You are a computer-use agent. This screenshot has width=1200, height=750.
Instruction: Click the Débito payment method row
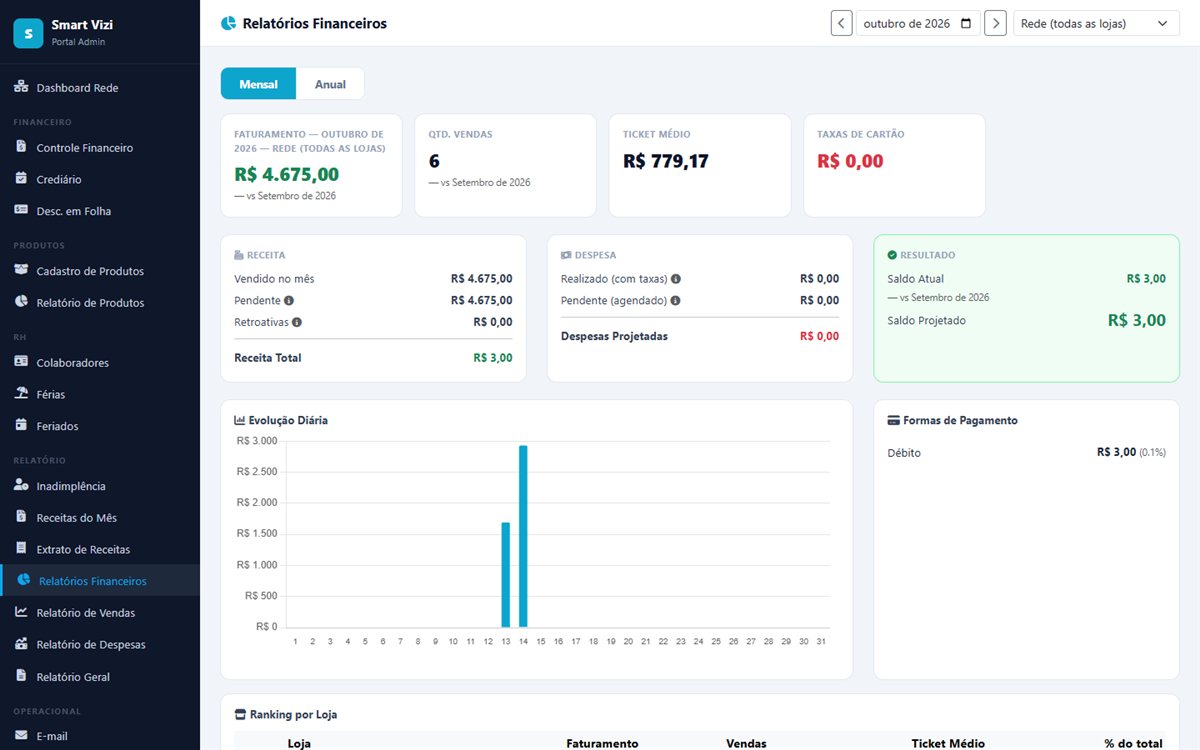pyautogui.click(x=1026, y=453)
